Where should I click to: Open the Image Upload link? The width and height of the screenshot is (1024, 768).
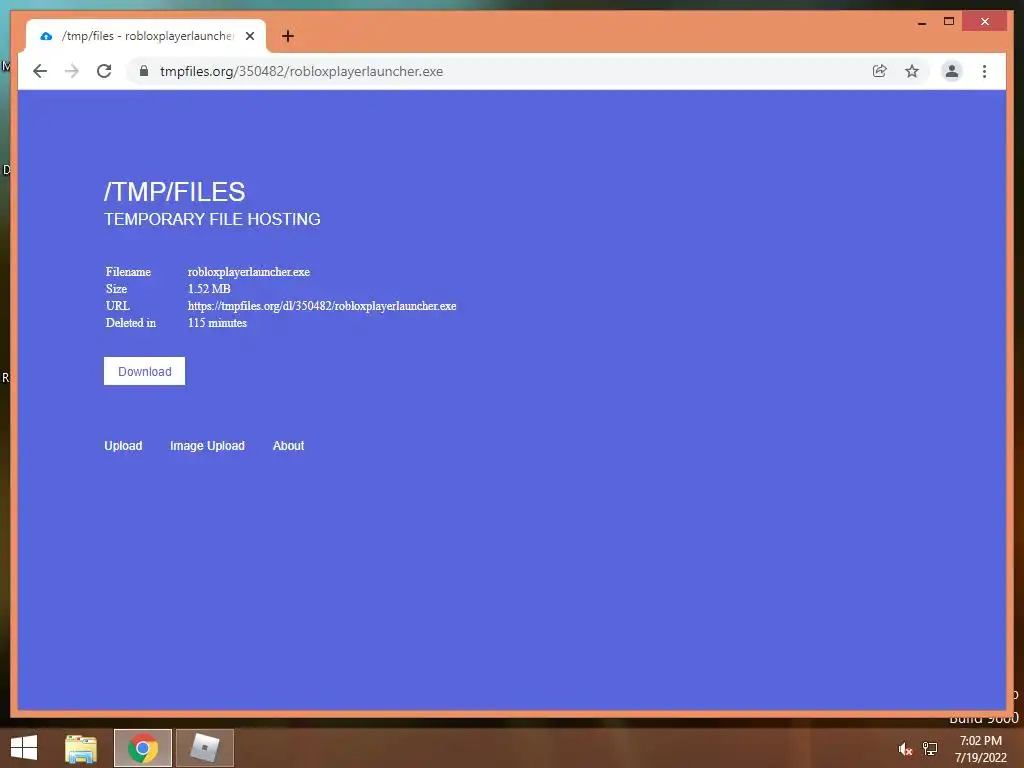pos(207,445)
